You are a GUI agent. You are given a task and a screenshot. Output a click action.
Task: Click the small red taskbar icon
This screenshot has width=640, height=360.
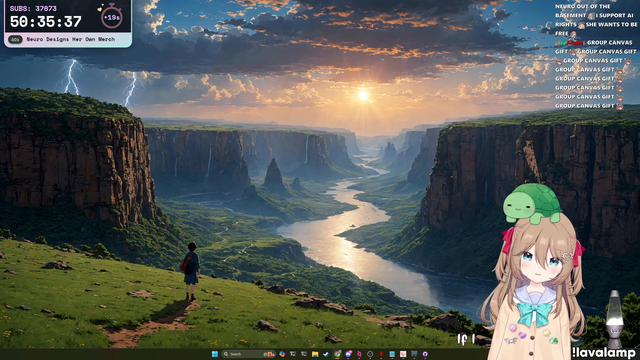click(381, 354)
